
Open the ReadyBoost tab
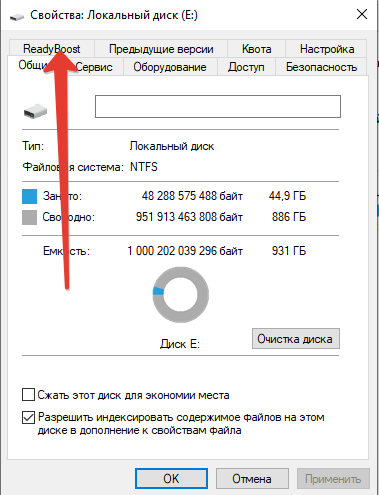52,49
